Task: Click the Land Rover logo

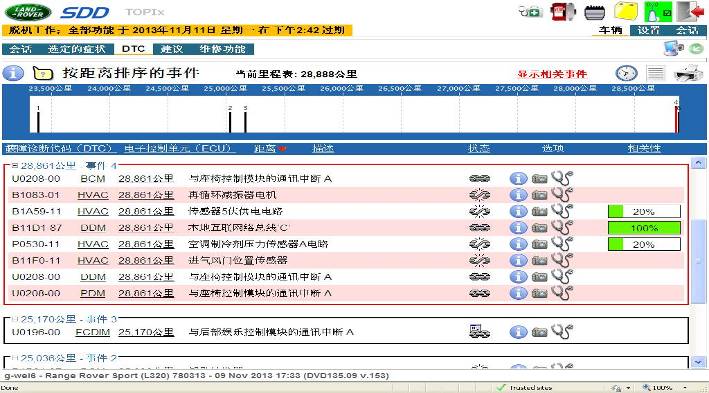Action: [x=28, y=12]
